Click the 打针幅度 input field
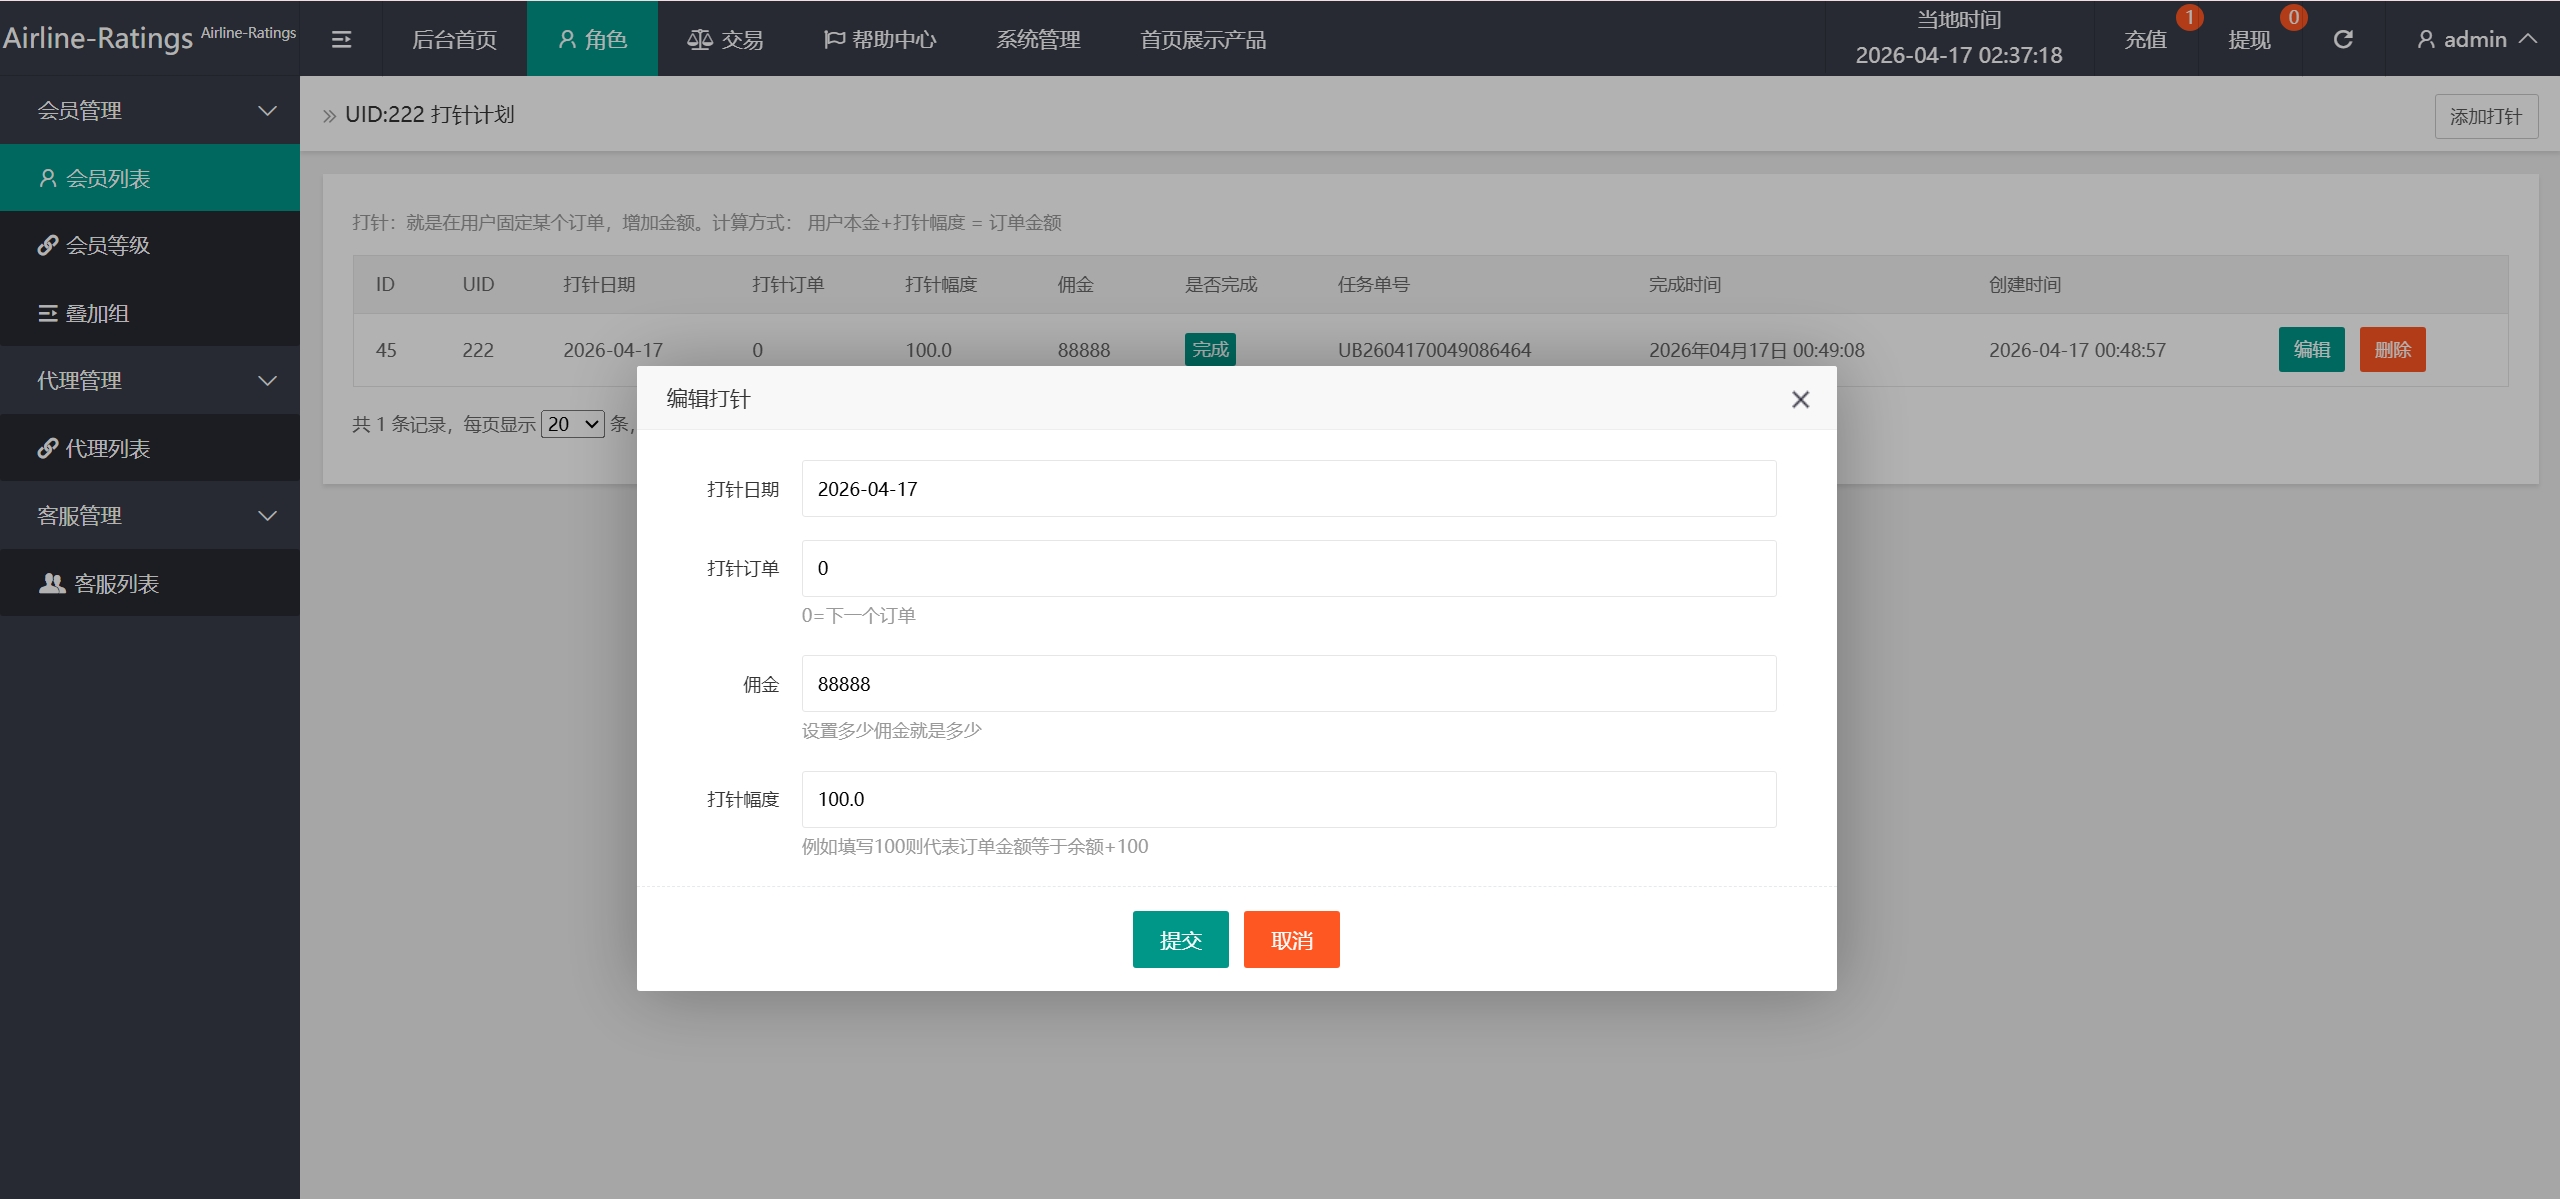Screen dimensions: 2560x1199 point(1288,799)
